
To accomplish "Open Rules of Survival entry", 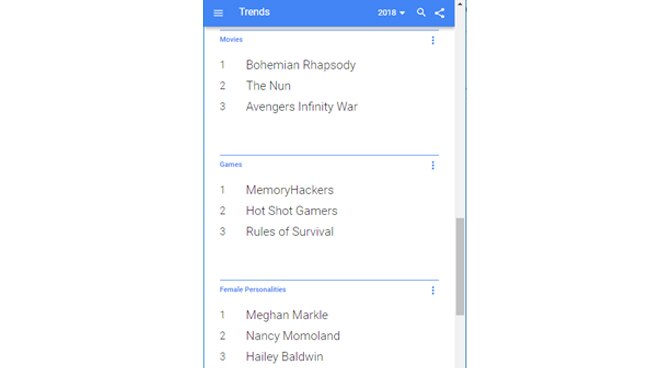I will pyautogui.click(x=290, y=232).
